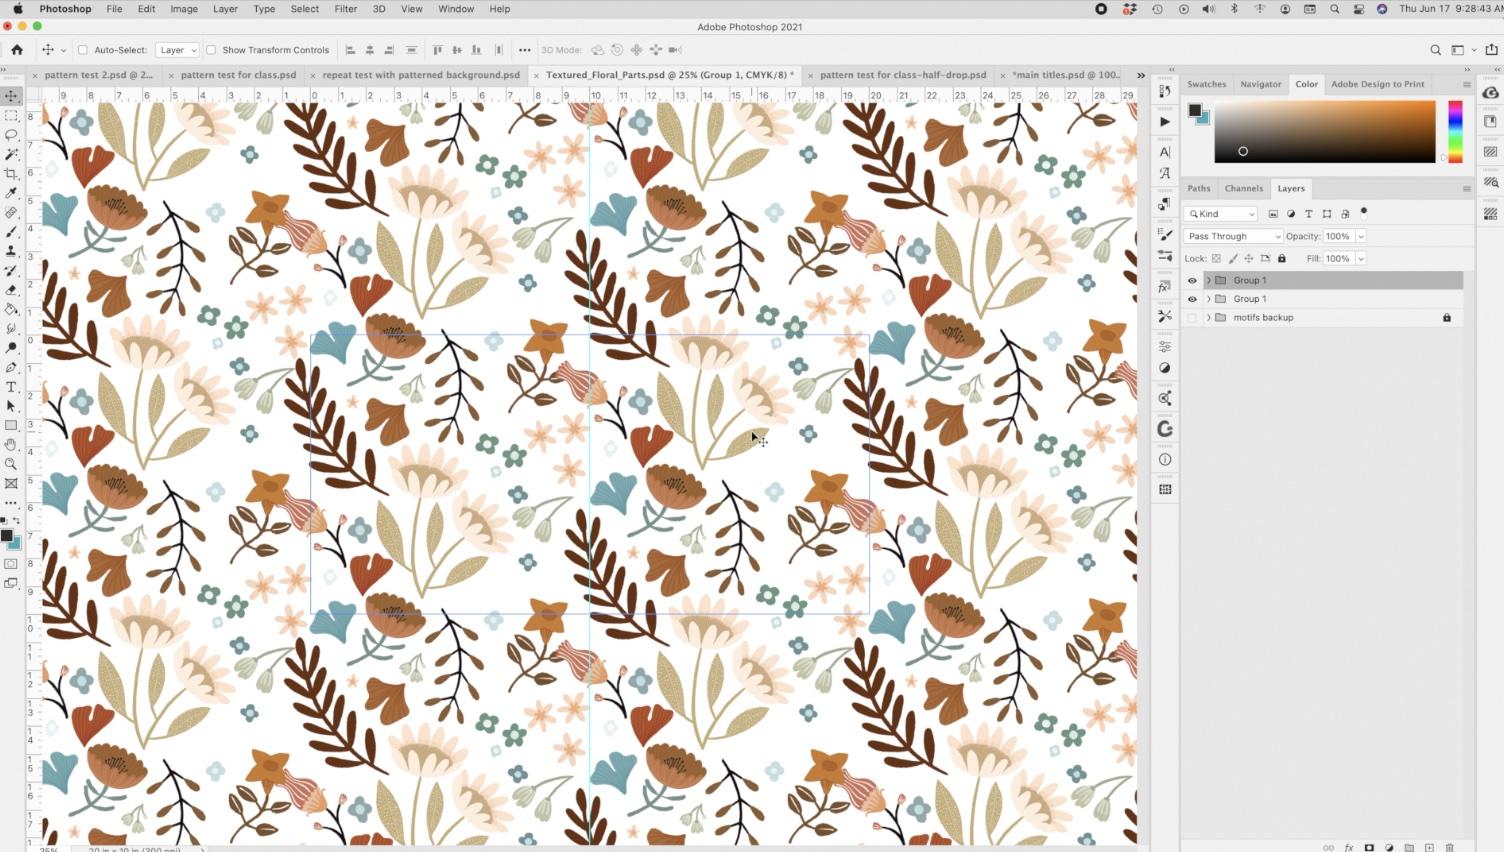This screenshot has width=1504, height=852.
Task: Select the Rectangle shape tool
Action: [11, 425]
